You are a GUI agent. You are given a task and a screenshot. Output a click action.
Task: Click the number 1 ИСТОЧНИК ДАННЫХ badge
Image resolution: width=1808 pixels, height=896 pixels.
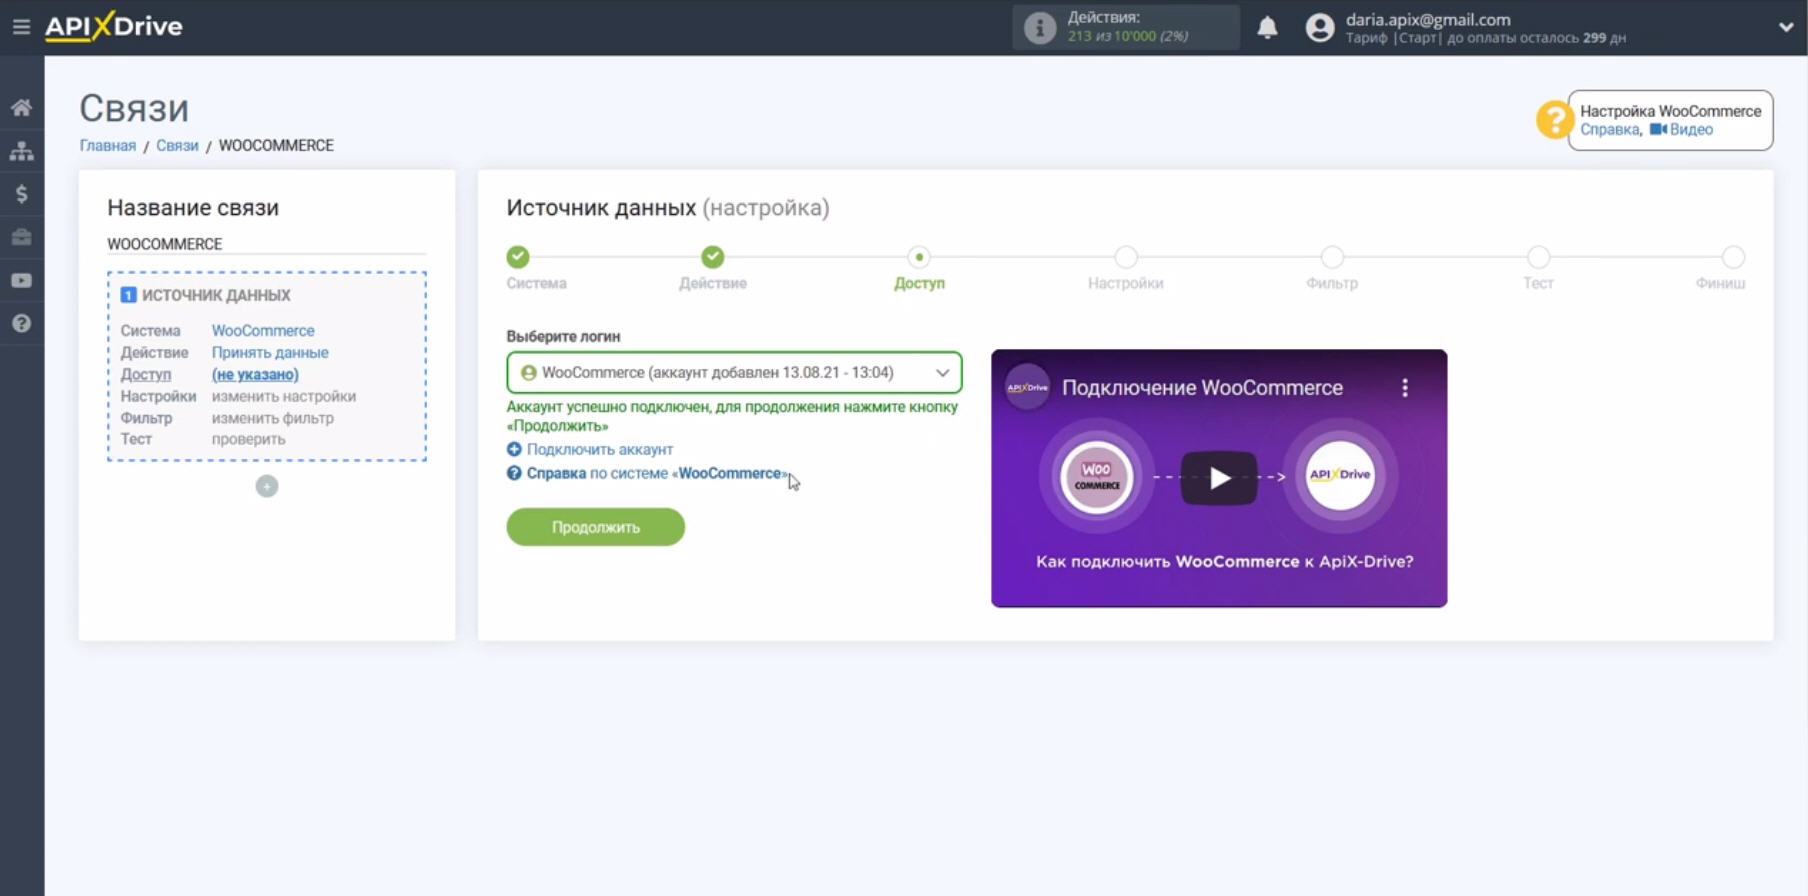[128, 295]
